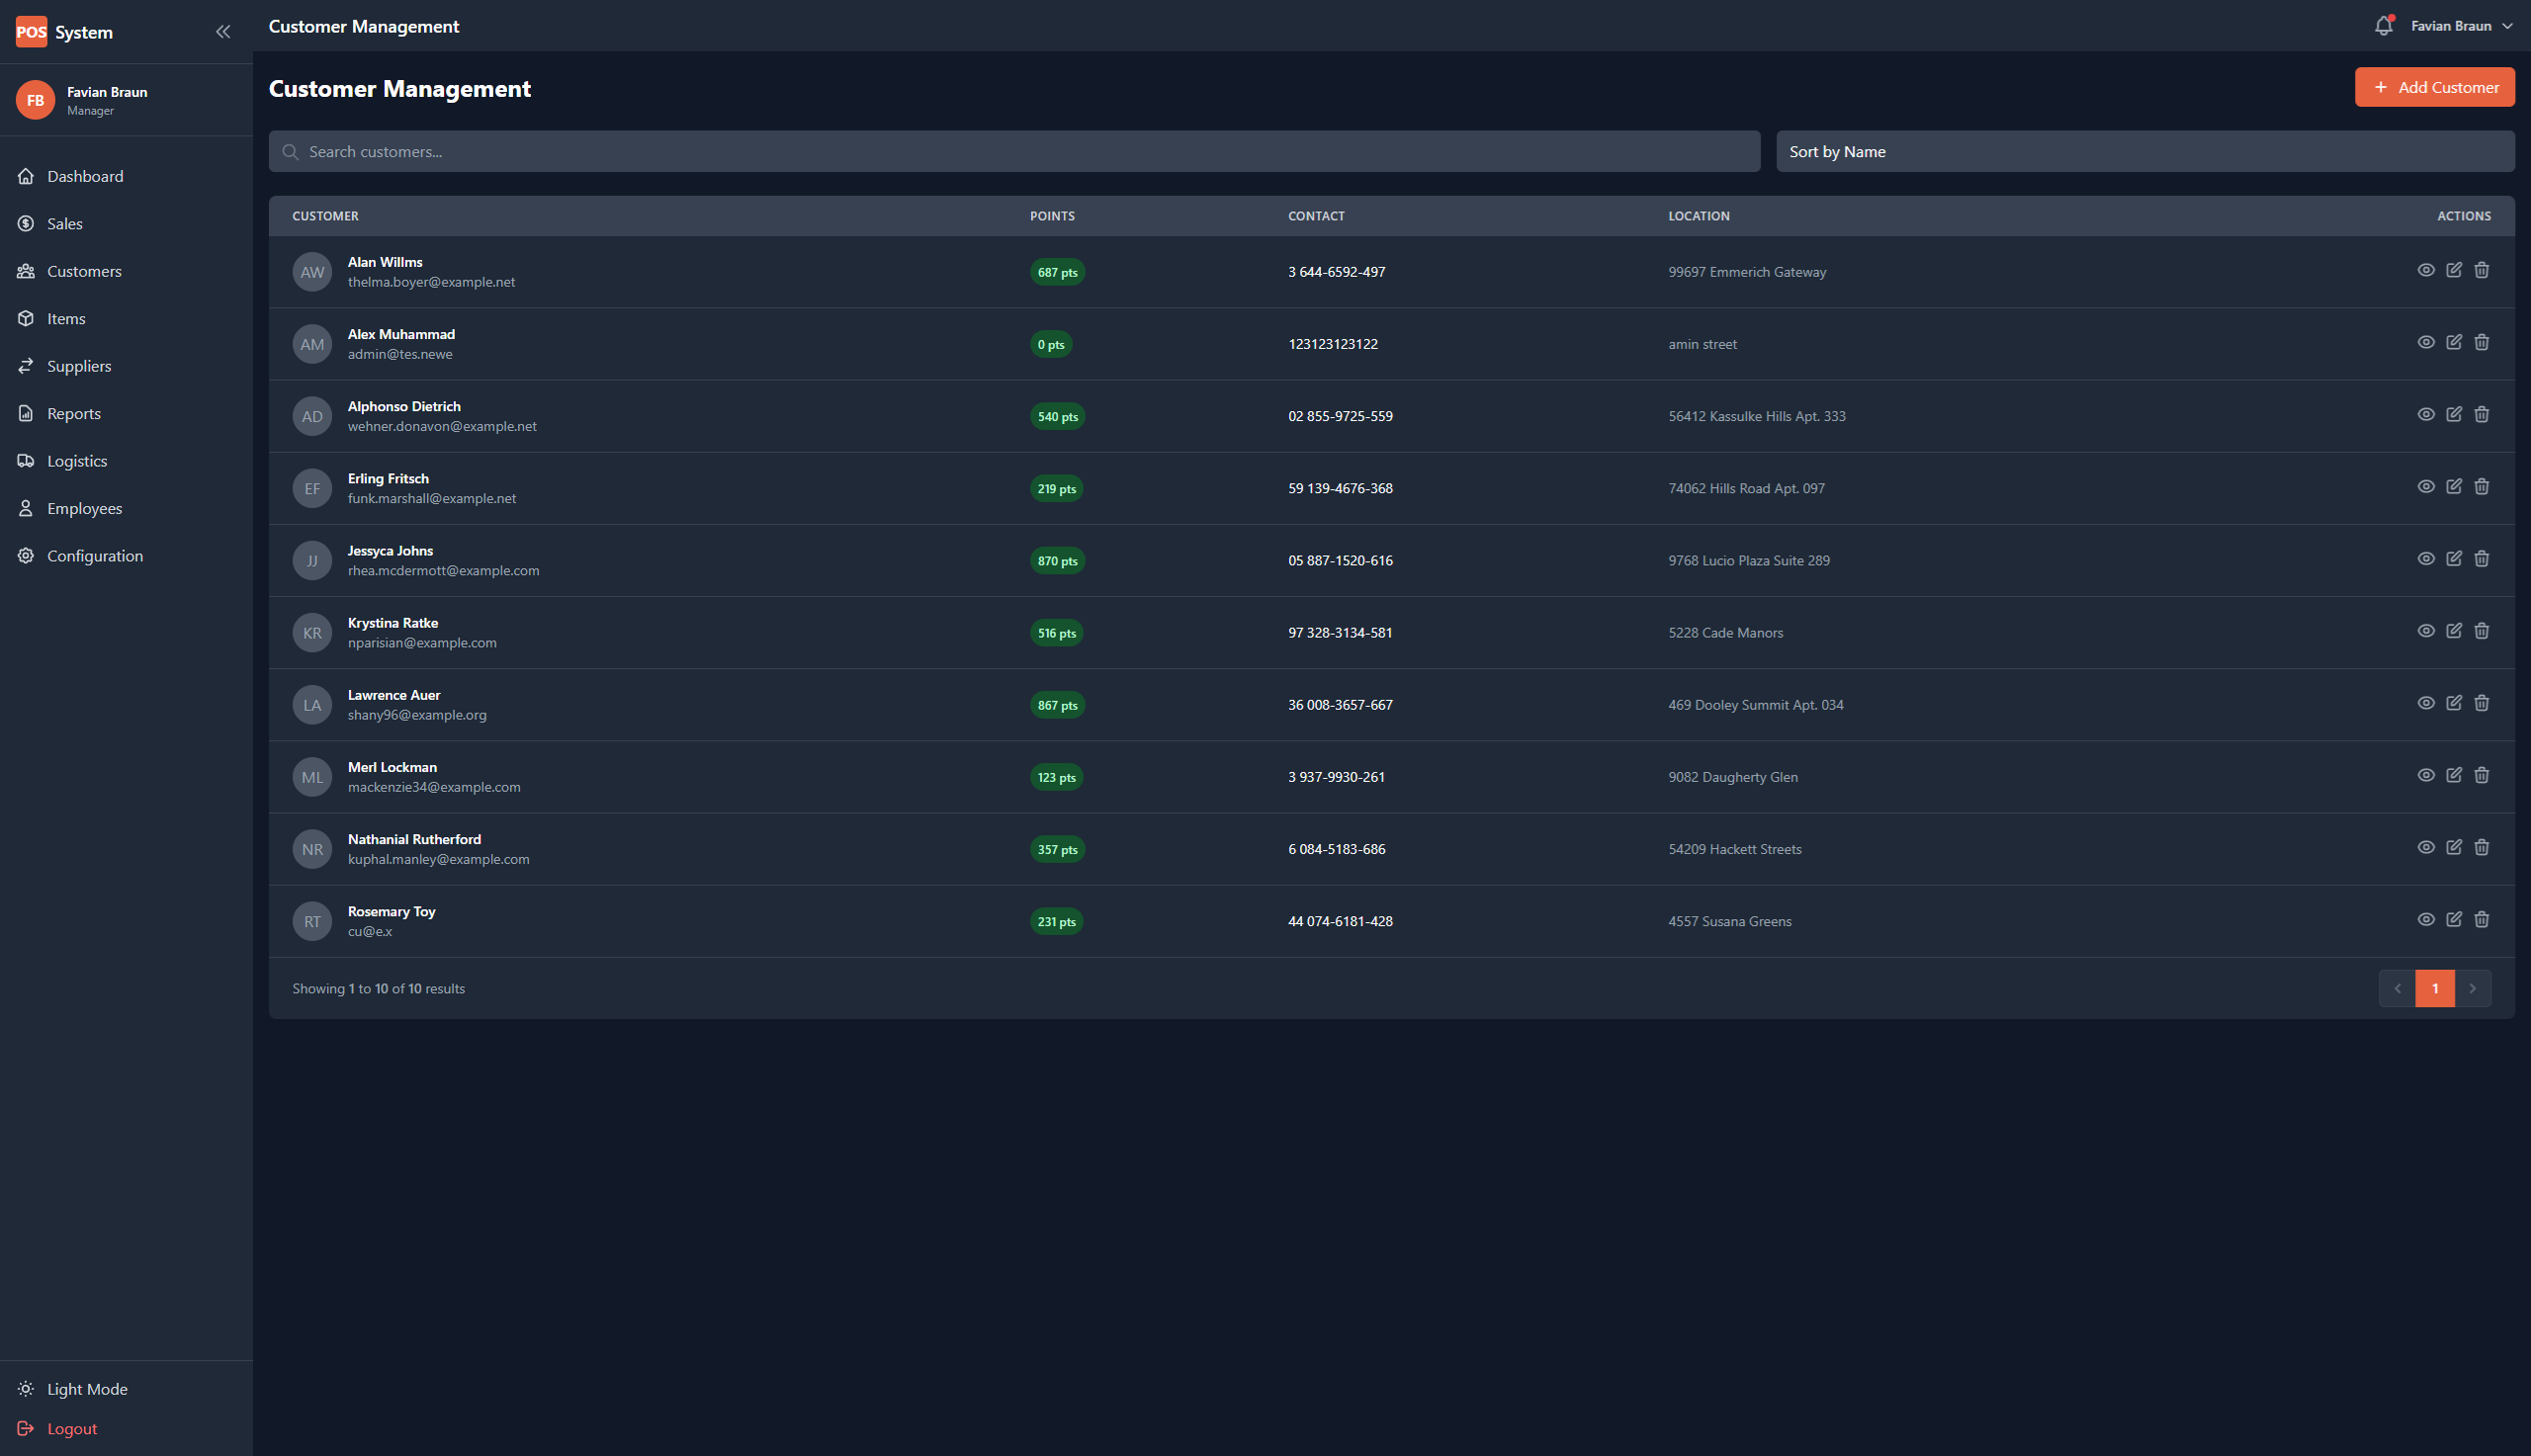
Task: Open the notifications bell
Action: [x=2384, y=26]
